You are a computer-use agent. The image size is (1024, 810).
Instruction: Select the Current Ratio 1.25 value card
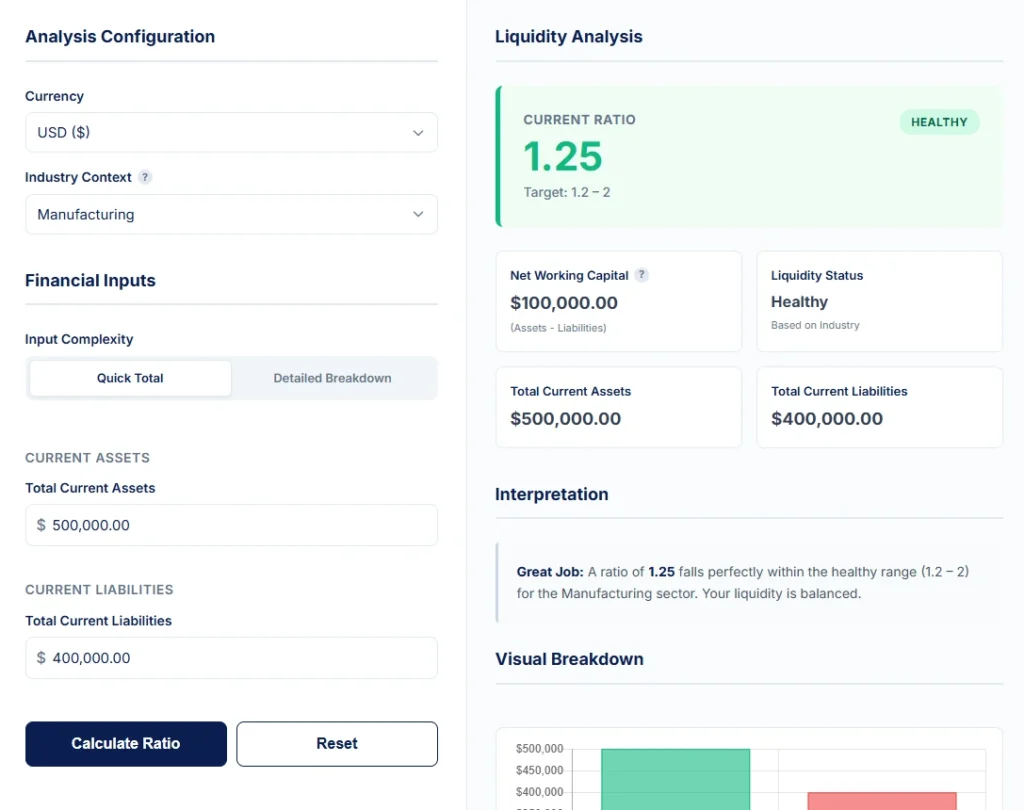click(749, 156)
